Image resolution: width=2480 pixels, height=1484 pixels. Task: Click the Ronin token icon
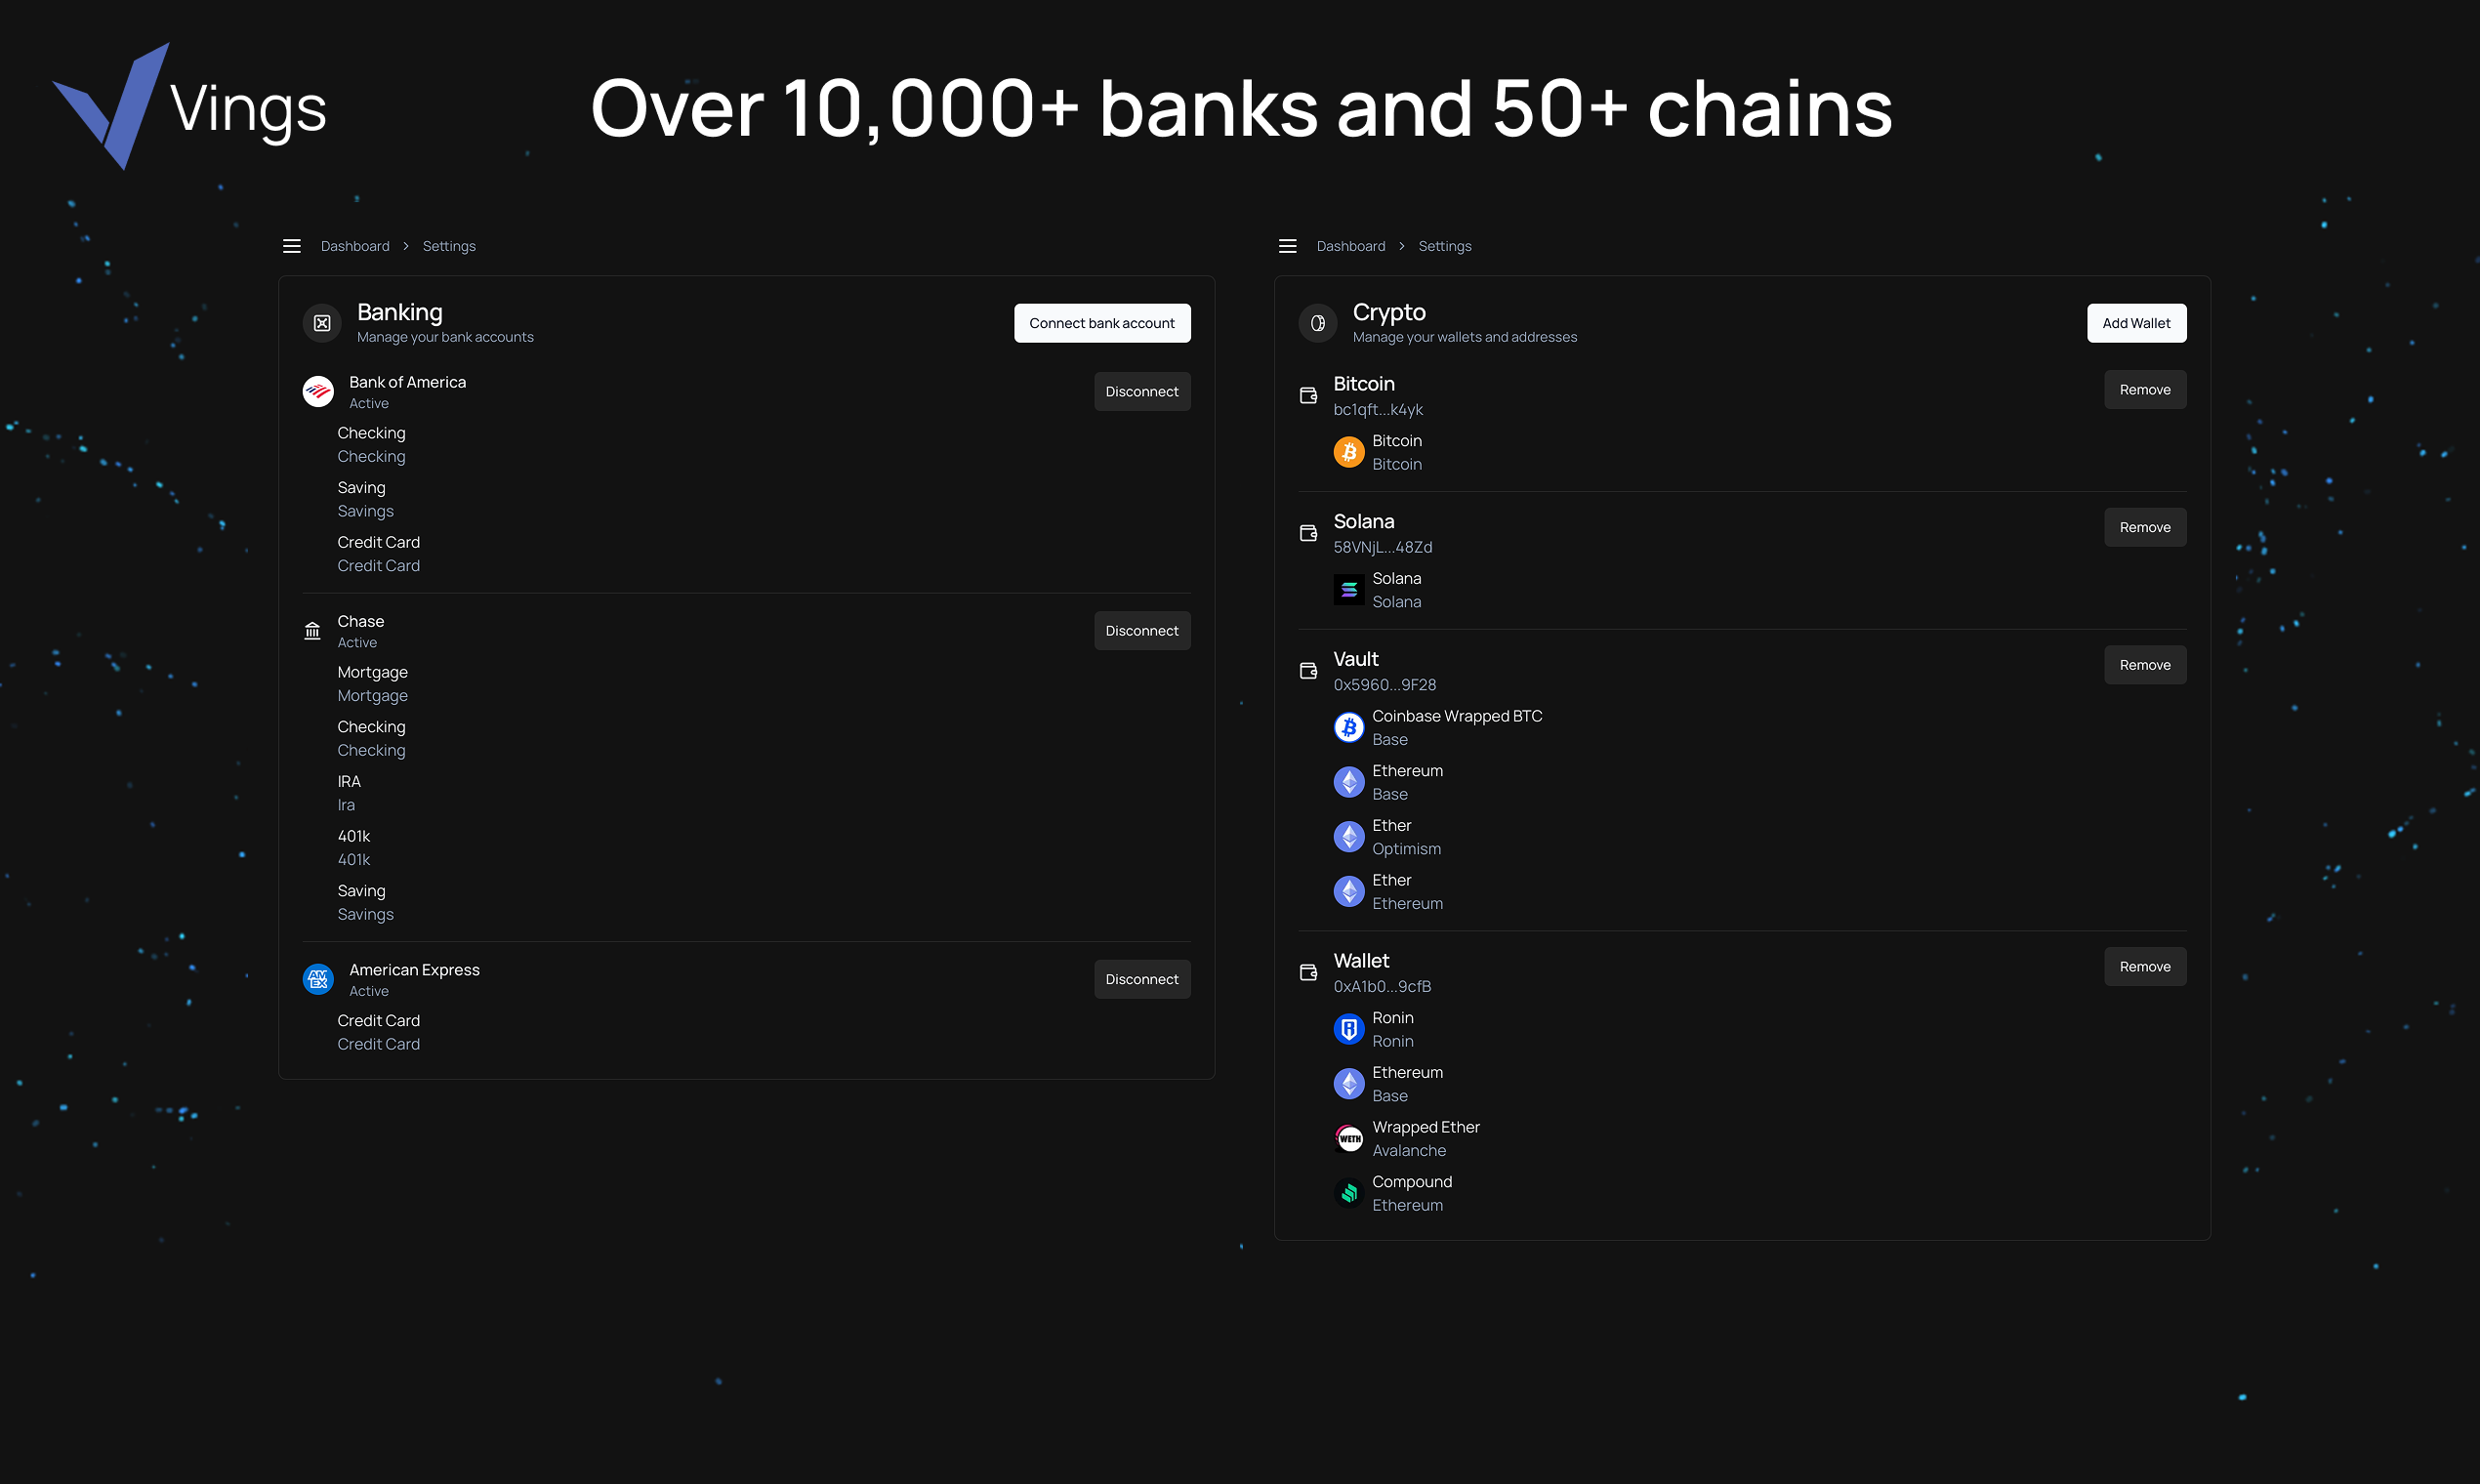(1349, 1029)
